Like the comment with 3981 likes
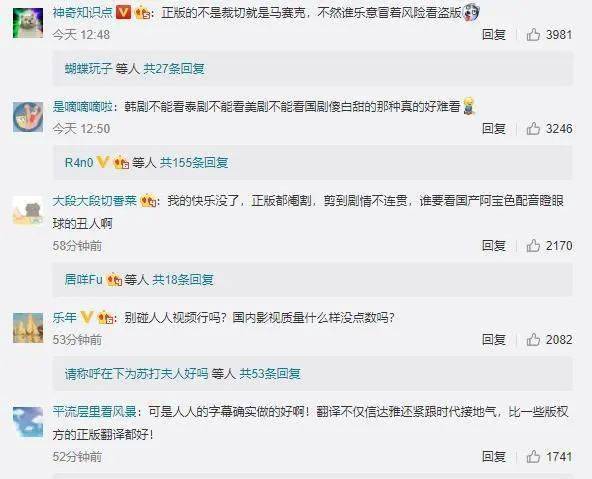The image size is (592, 479). pos(533,35)
